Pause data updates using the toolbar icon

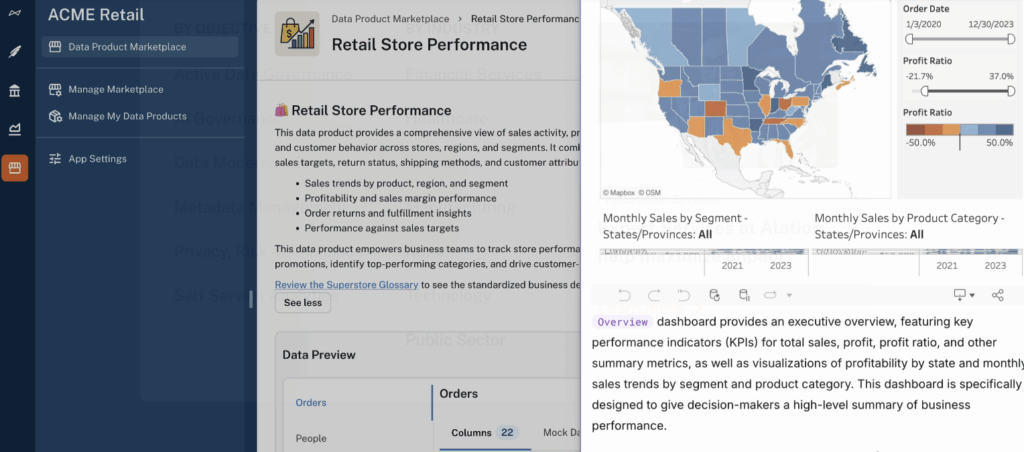[743, 295]
